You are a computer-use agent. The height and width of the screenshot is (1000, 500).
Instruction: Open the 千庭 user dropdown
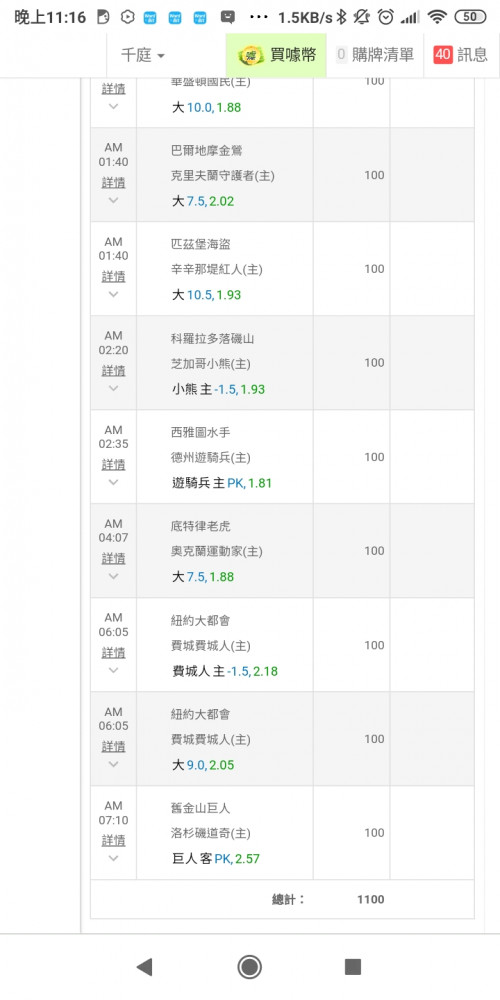(143, 55)
